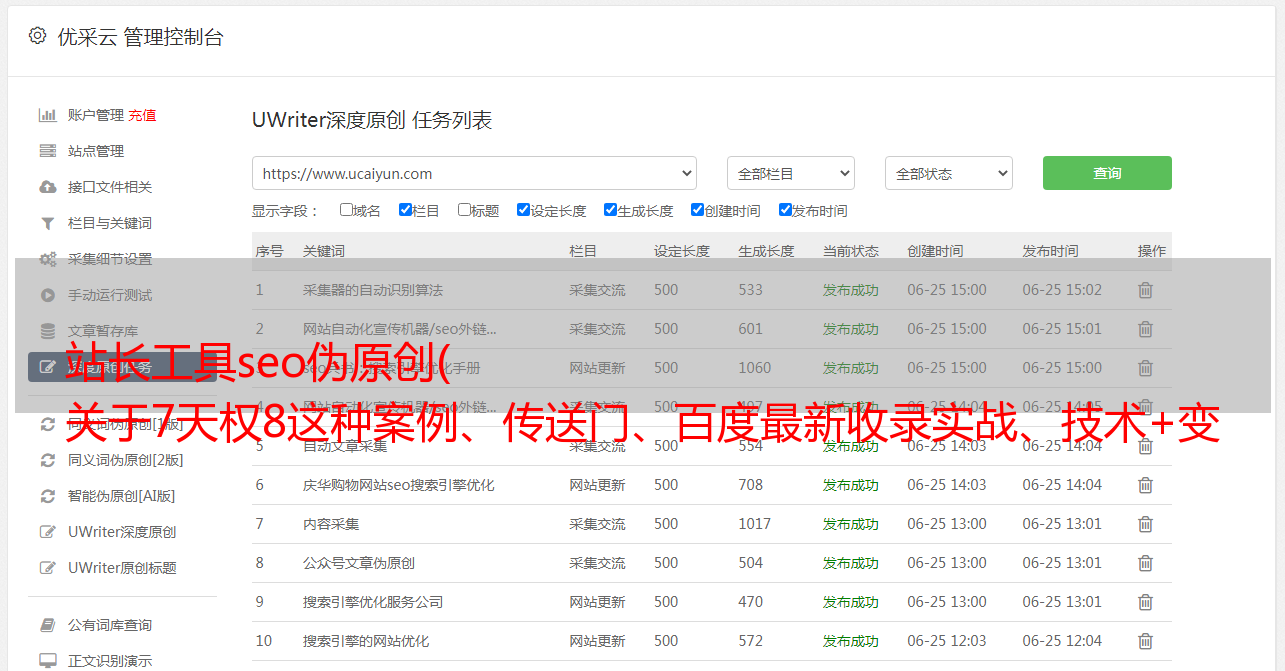Image resolution: width=1285 pixels, height=671 pixels.
Task: Click the 优采云 管理控制台 header title
Action: [x=140, y=37]
